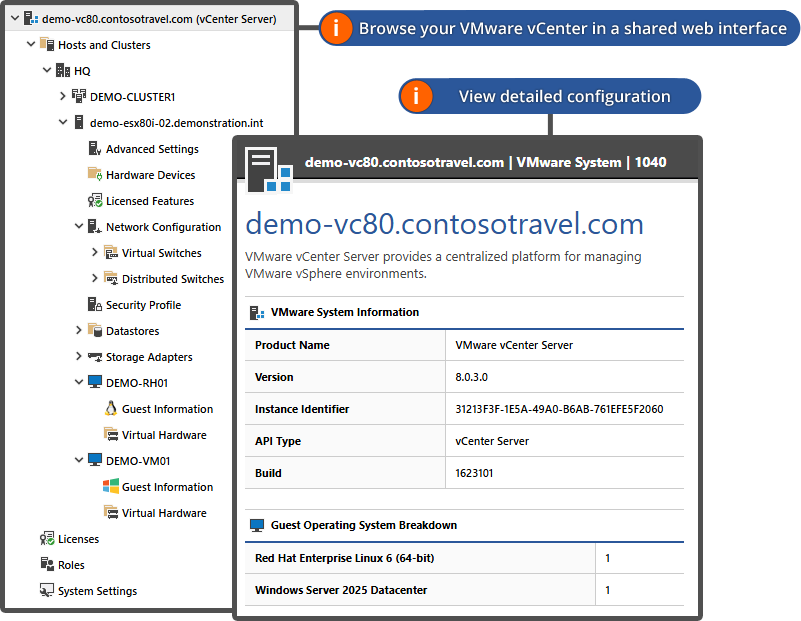This screenshot has width=801, height=621.
Task: Open the demo-vc80.contosotravel.com blue title link
Action: 444,224
